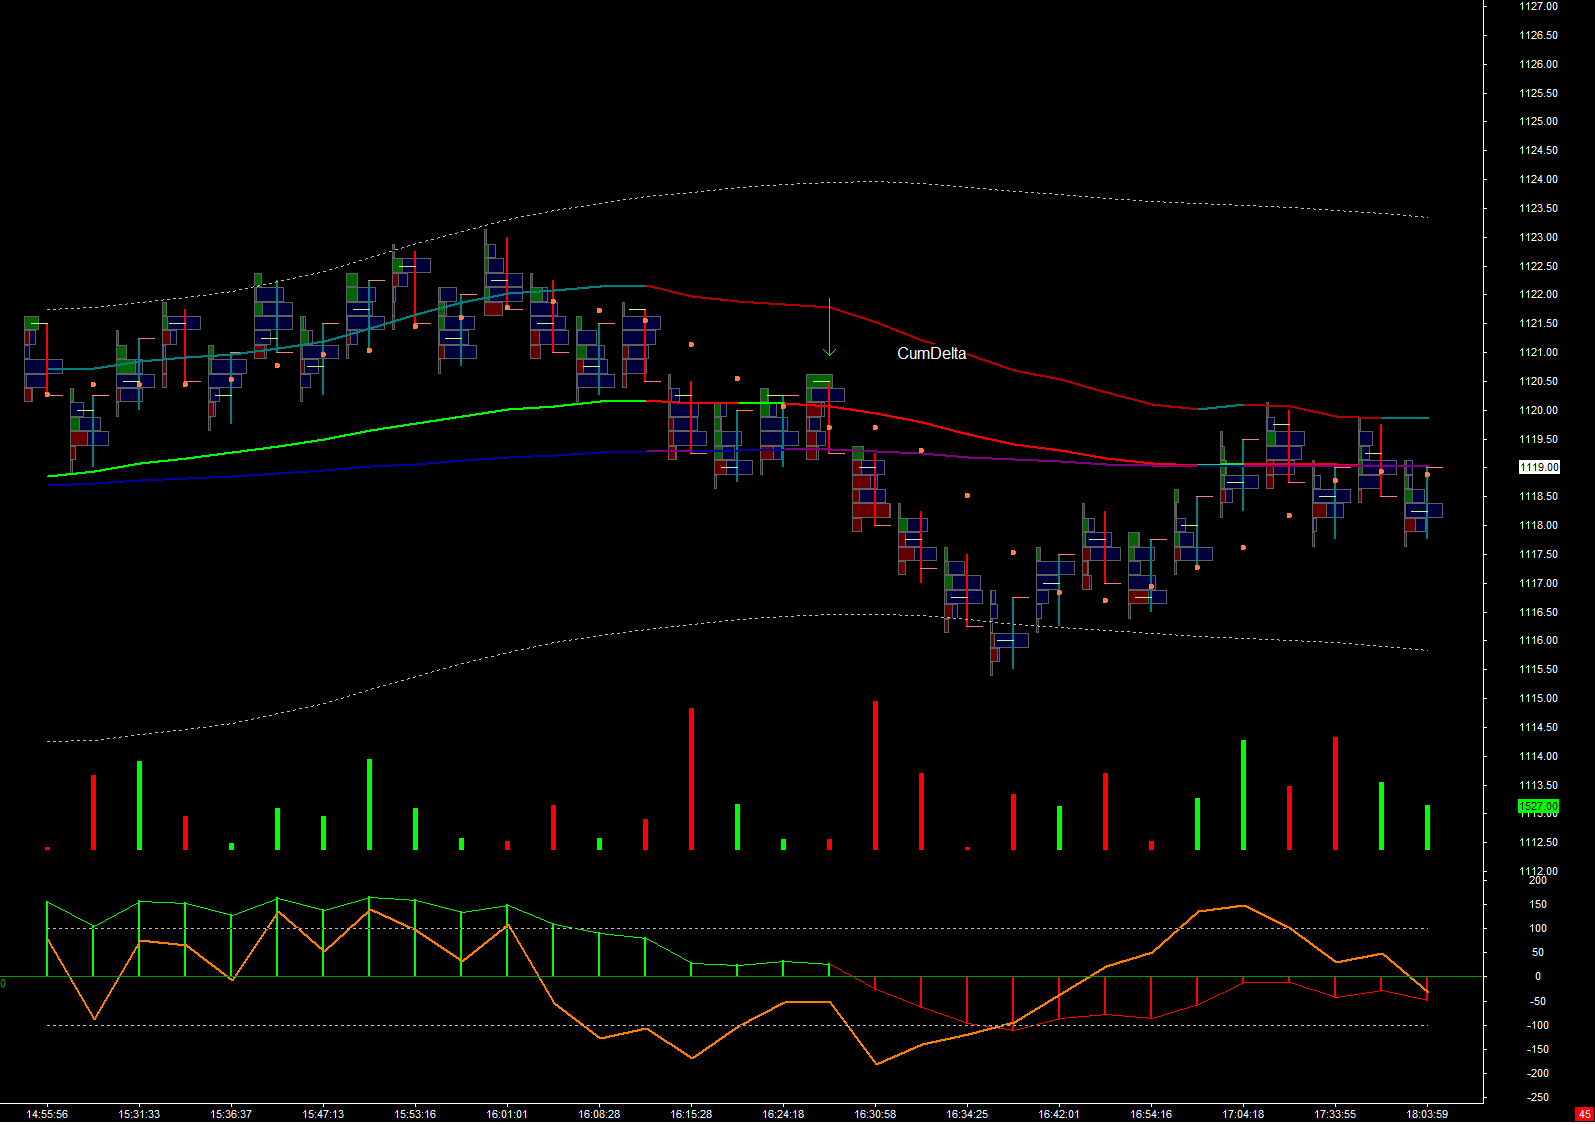
Task: Select the 15:31:33 time label
Action: tap(139, 1114)
